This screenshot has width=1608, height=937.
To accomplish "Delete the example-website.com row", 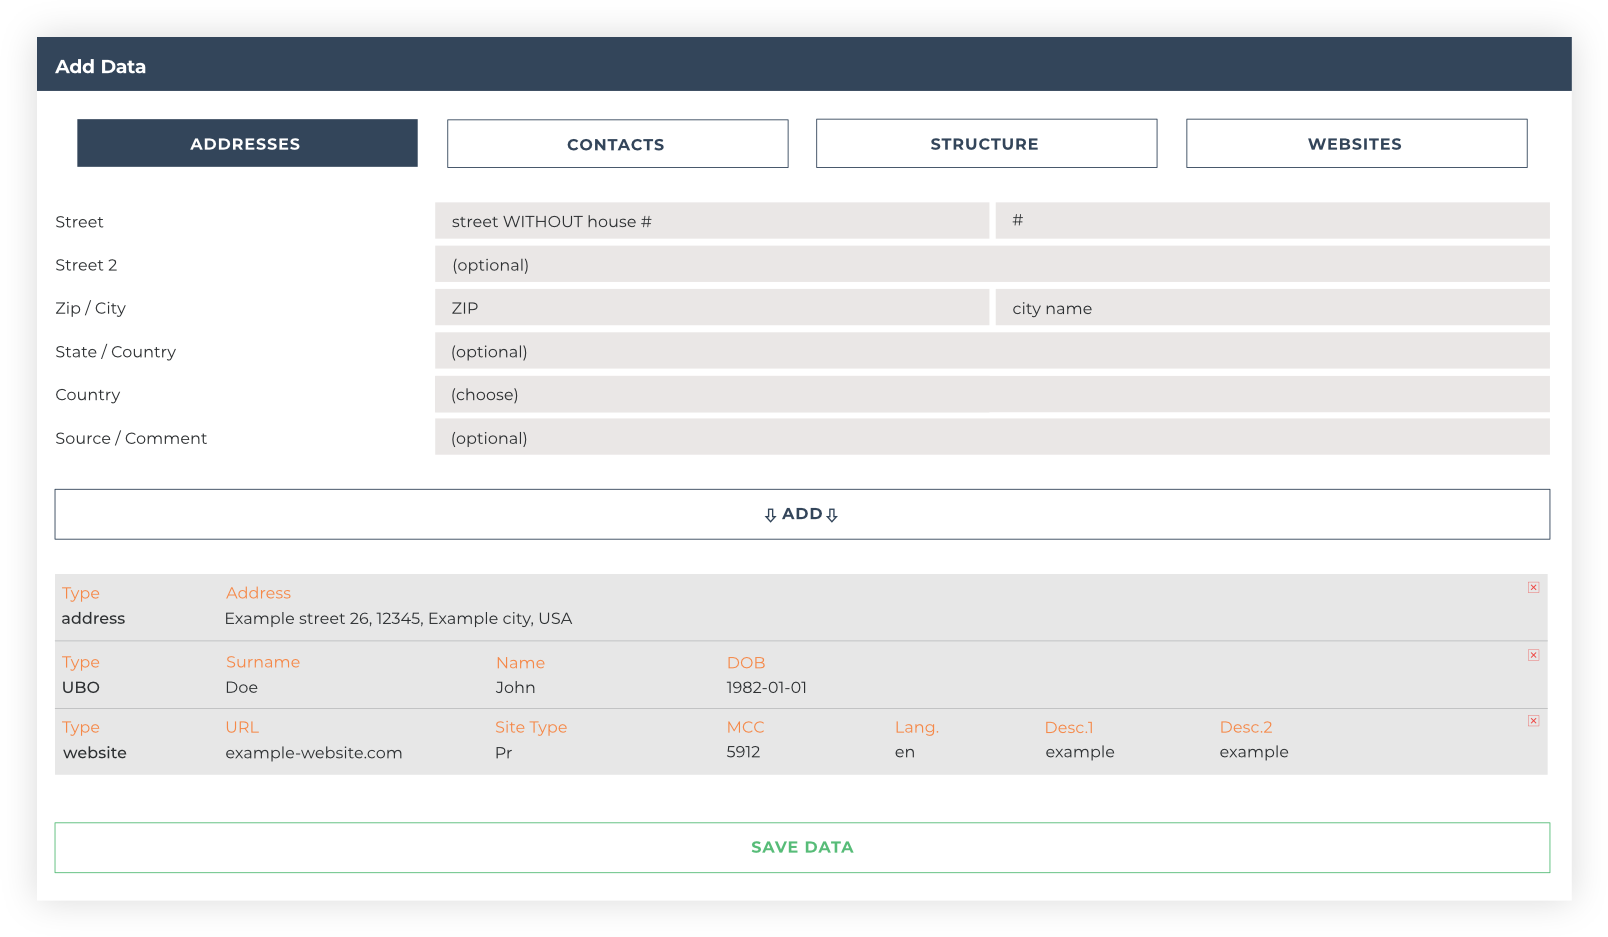I will [x=1533, y=720].
